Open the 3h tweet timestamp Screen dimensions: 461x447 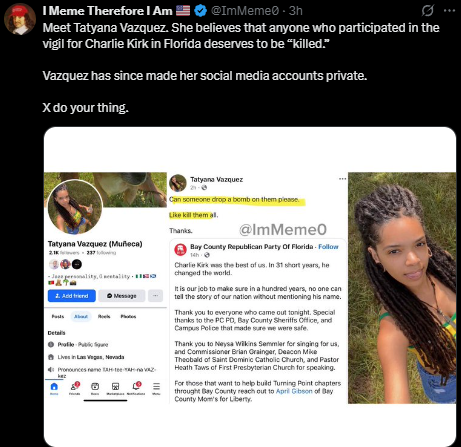pyautogui.click(x=295, y=11)
